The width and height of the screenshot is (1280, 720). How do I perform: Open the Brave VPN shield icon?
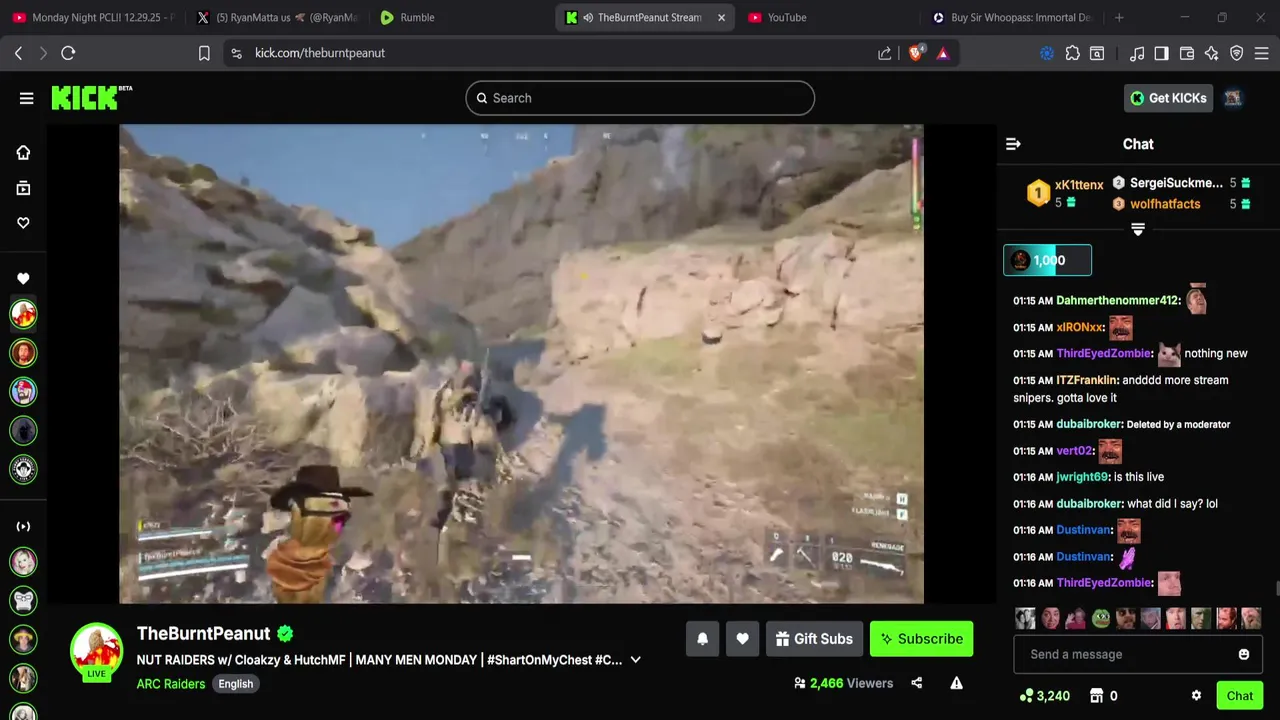[x=1237, y=53]
